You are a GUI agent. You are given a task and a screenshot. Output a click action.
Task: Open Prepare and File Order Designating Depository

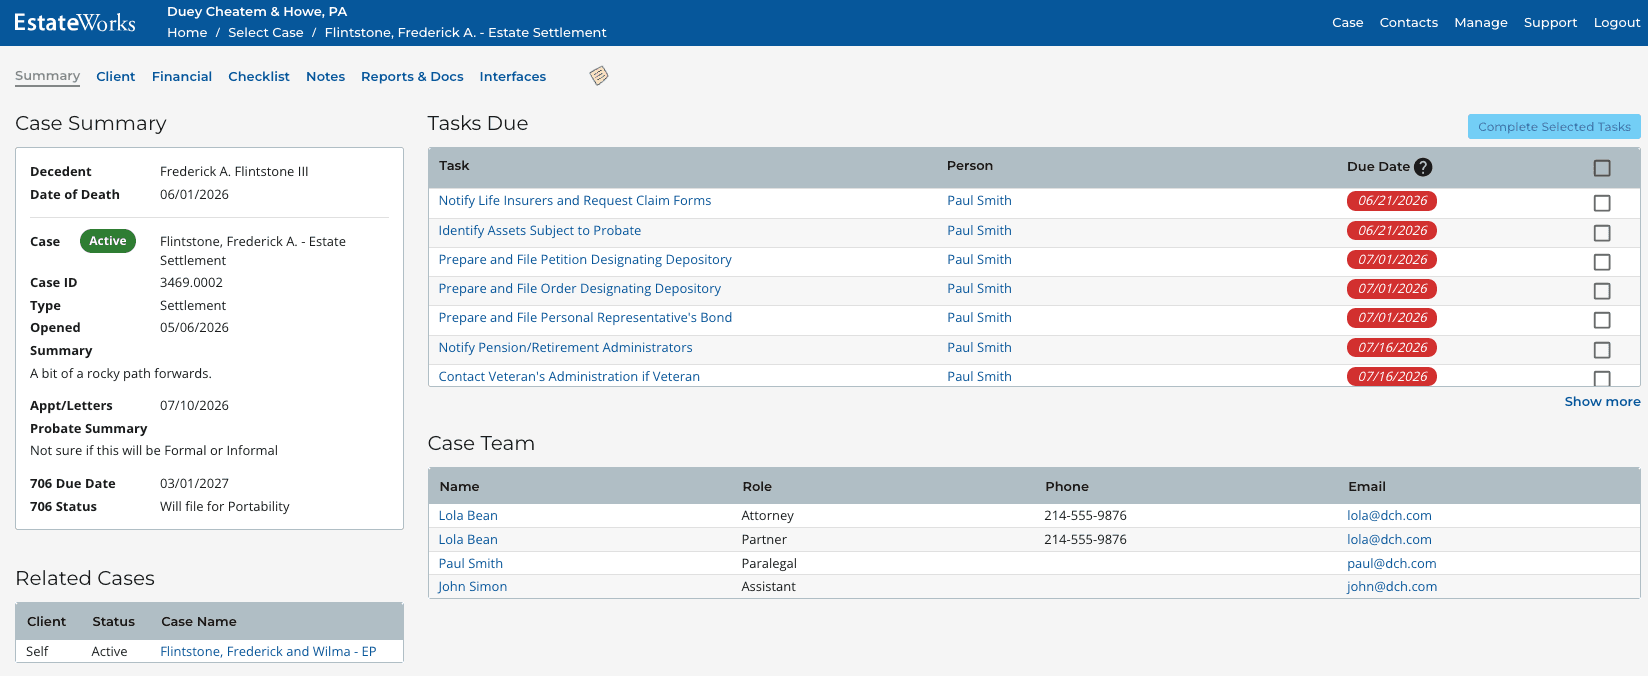point(580,289)
